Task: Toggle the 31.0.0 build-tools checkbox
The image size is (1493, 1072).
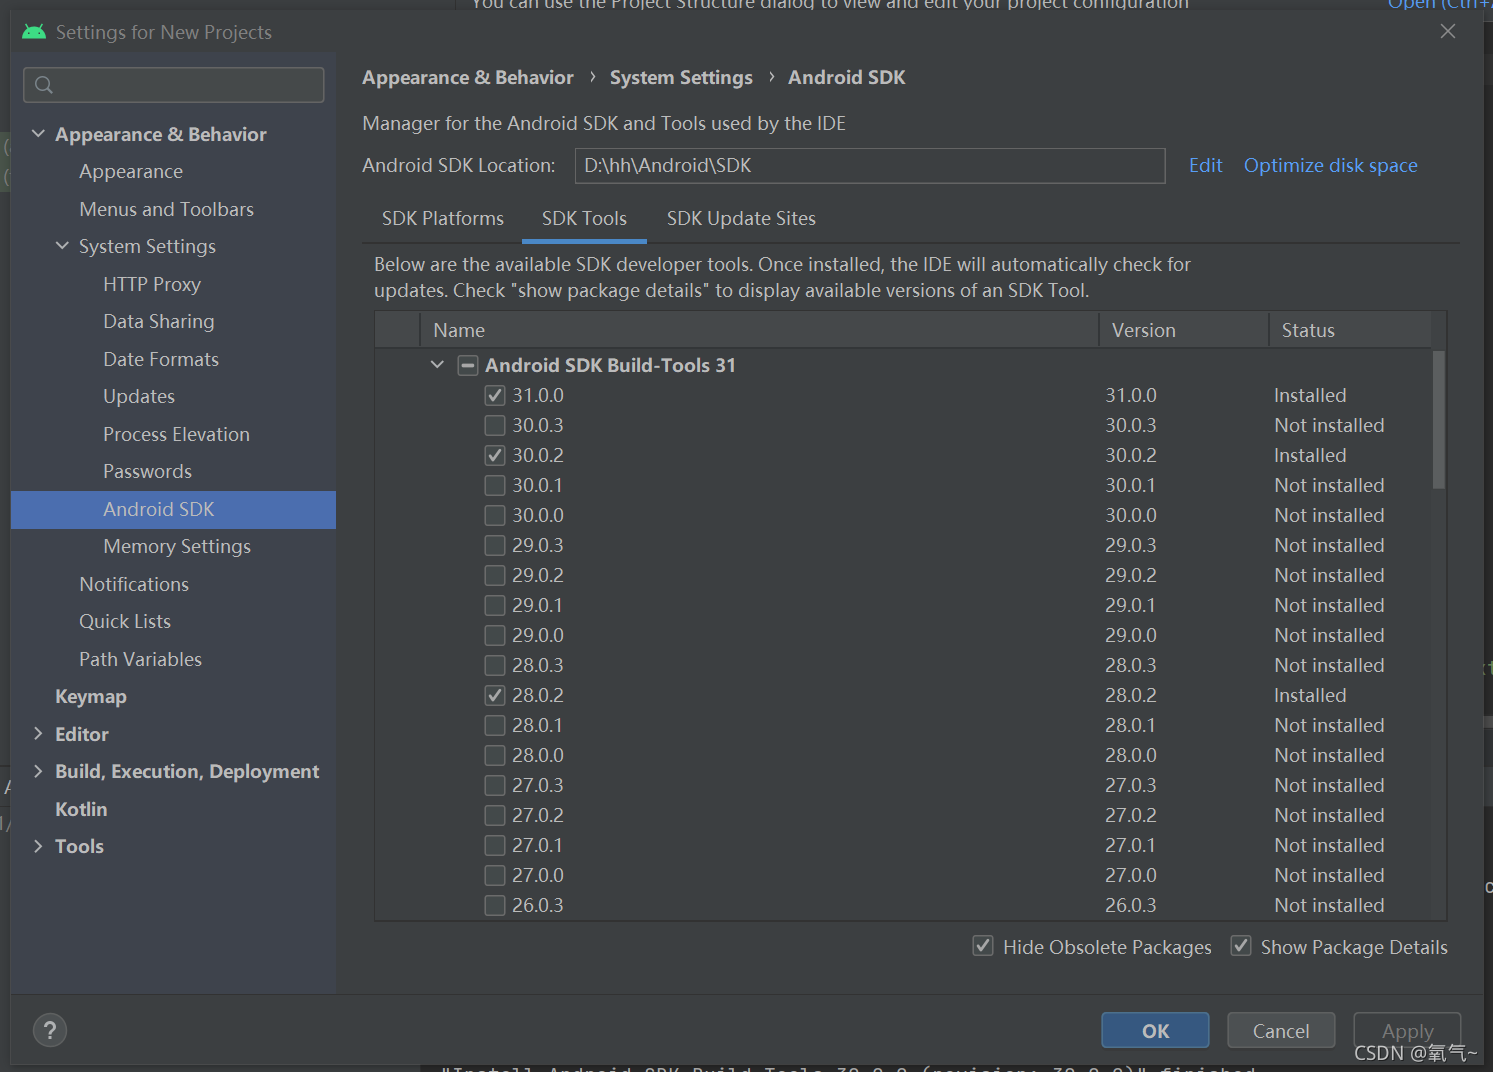Action: pos(495,395)
